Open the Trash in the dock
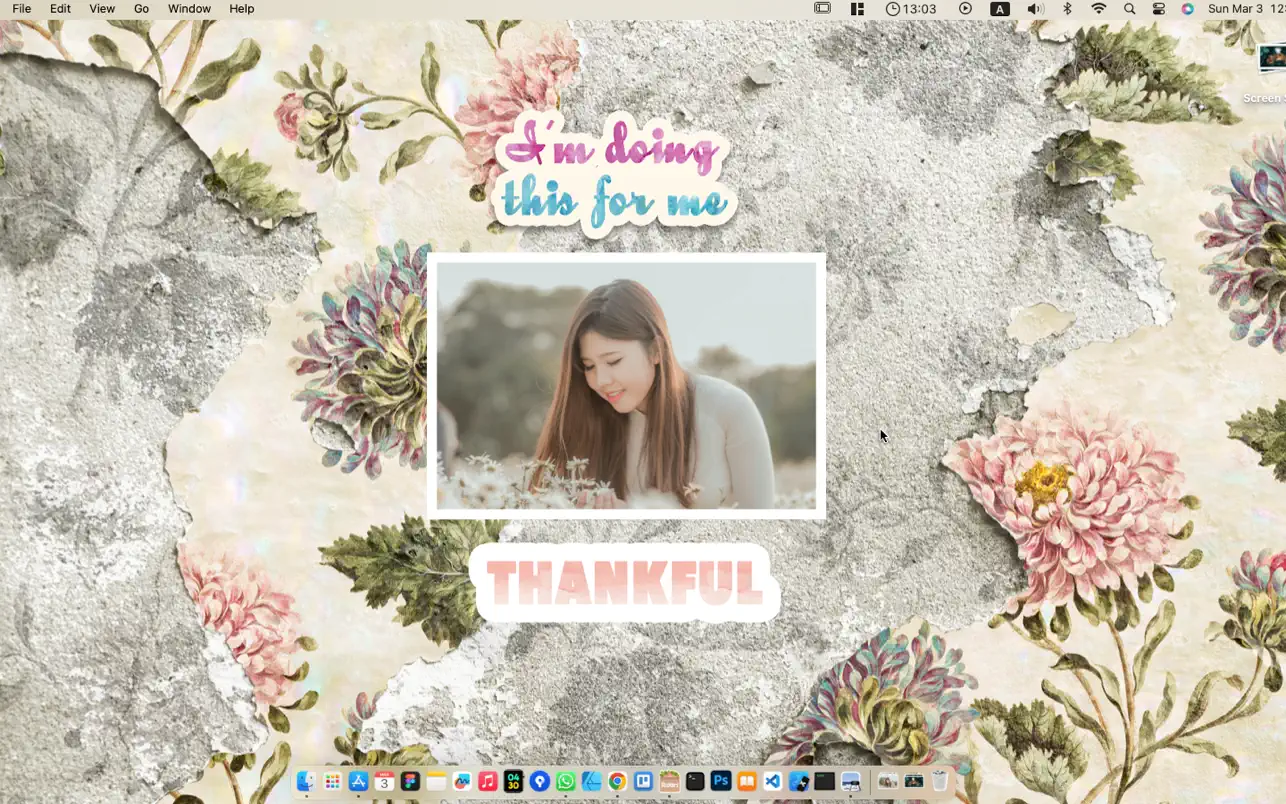 [940, 782]
